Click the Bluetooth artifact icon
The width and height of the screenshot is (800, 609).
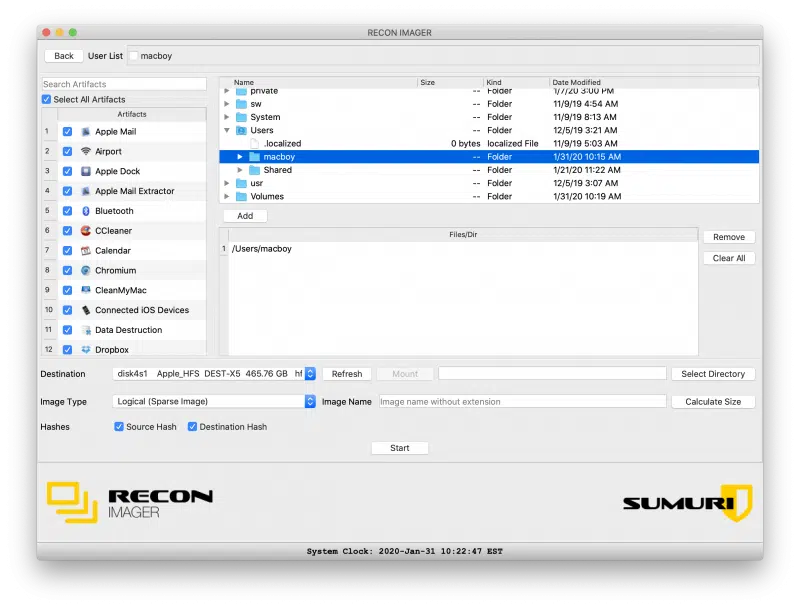(x=86, y=211)
